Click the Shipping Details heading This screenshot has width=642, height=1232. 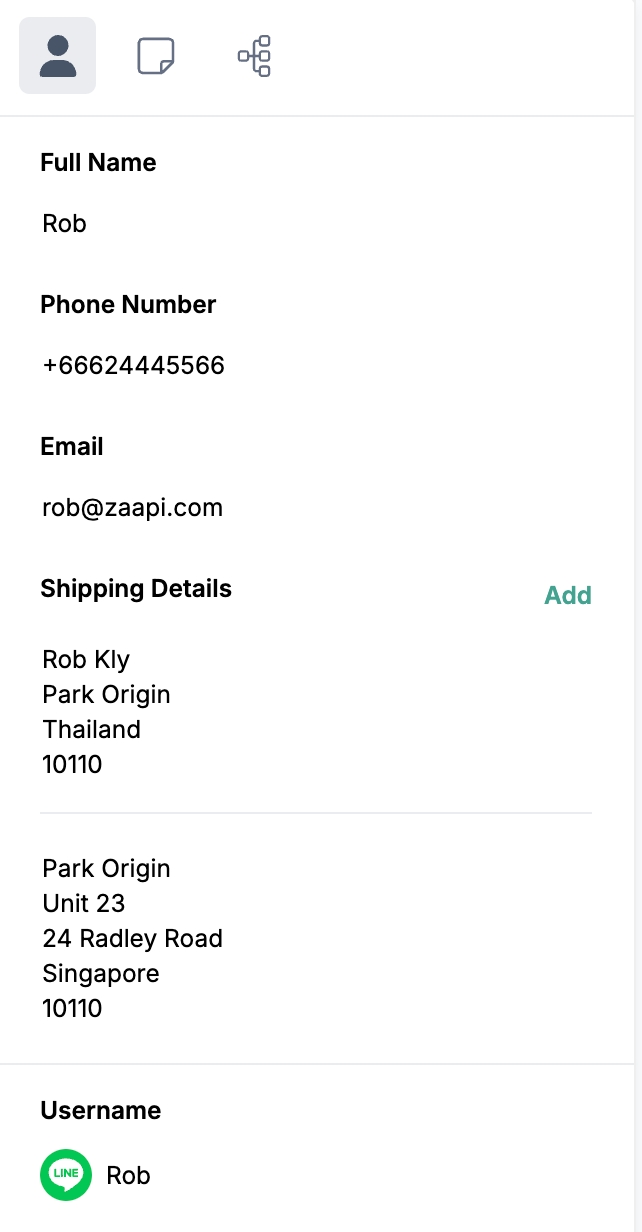pos(136,588)
